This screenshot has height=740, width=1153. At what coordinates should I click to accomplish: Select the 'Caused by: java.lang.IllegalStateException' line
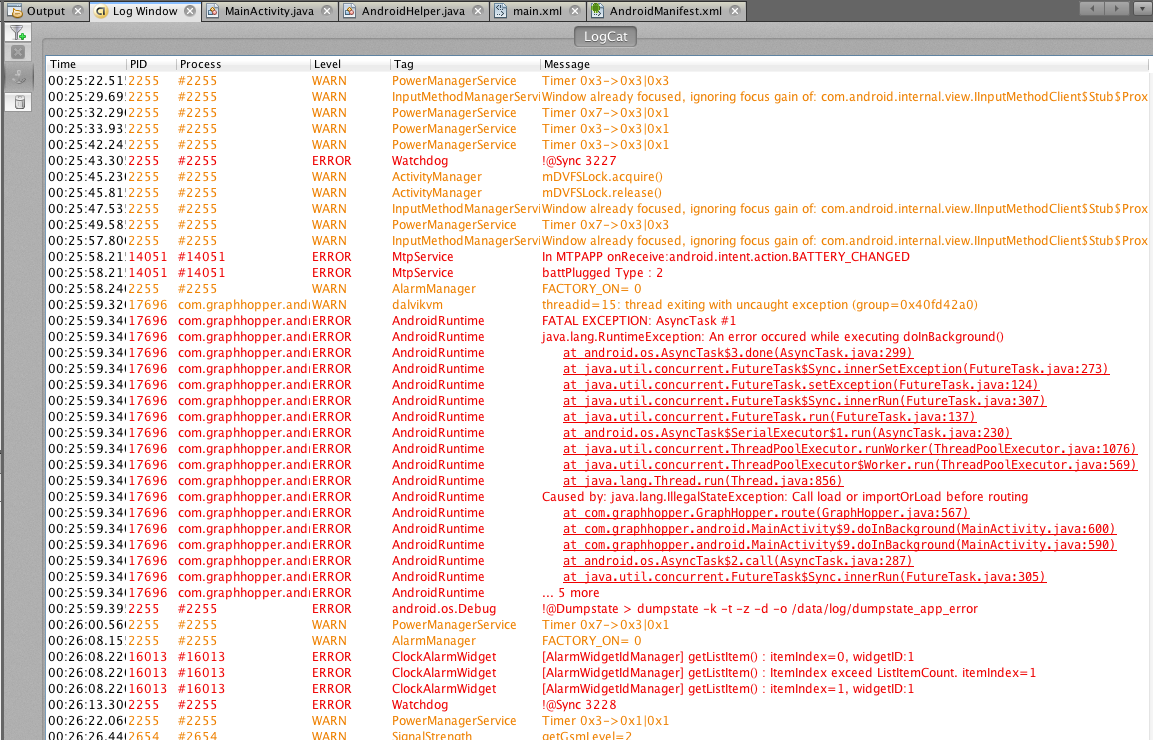tap(785, 497)
